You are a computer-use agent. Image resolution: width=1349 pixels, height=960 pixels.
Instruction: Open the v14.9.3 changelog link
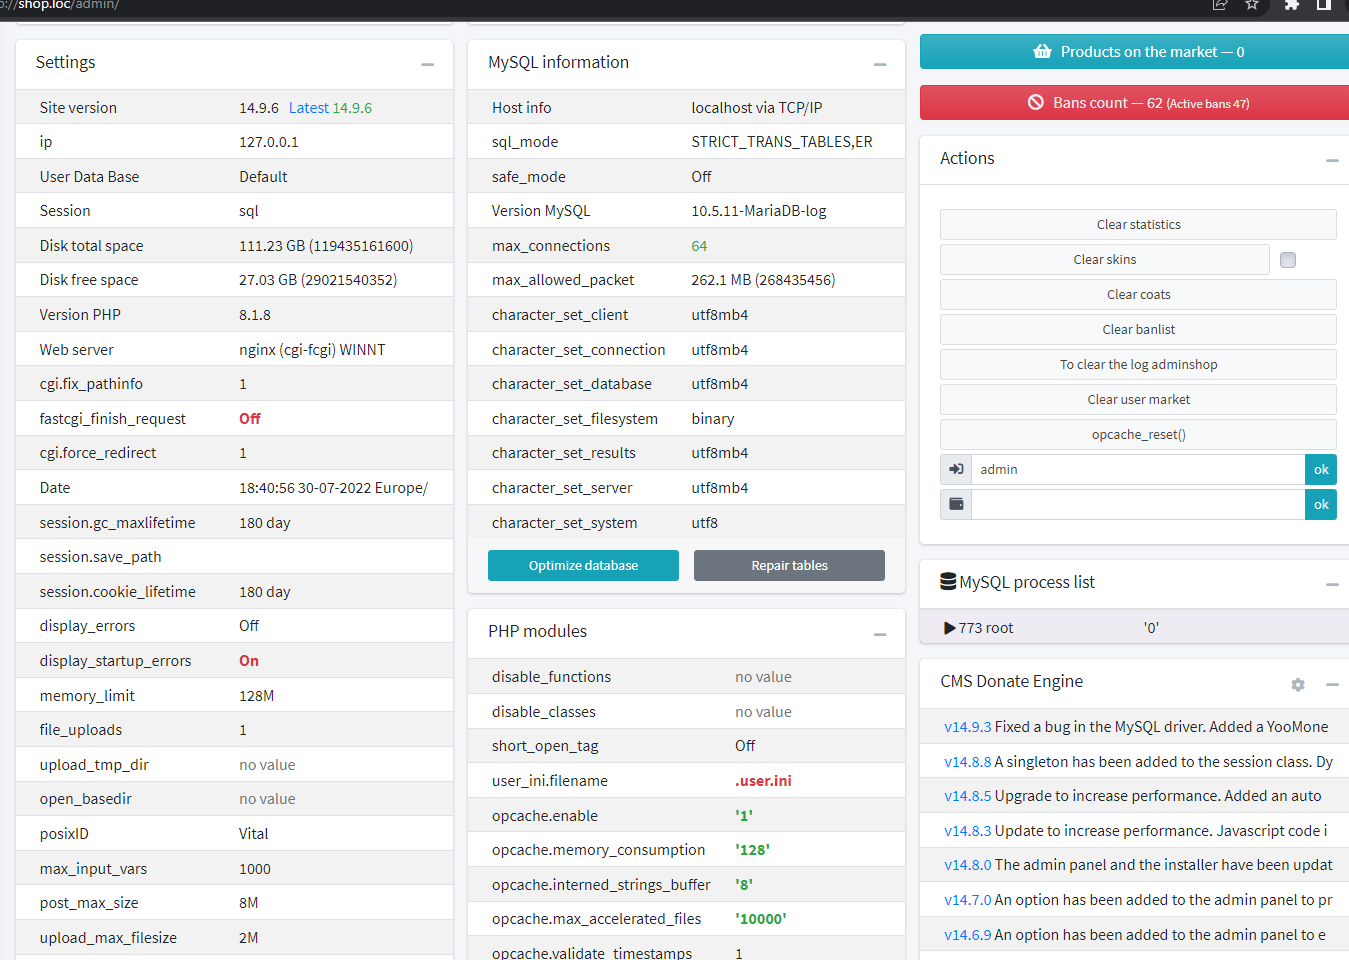coord(967,727)
